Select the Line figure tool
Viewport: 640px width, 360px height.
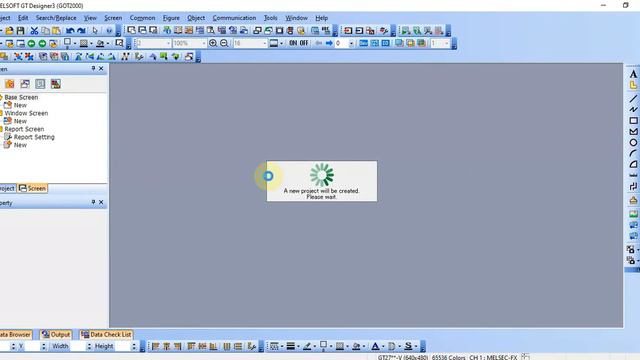(x=633, y=98)
